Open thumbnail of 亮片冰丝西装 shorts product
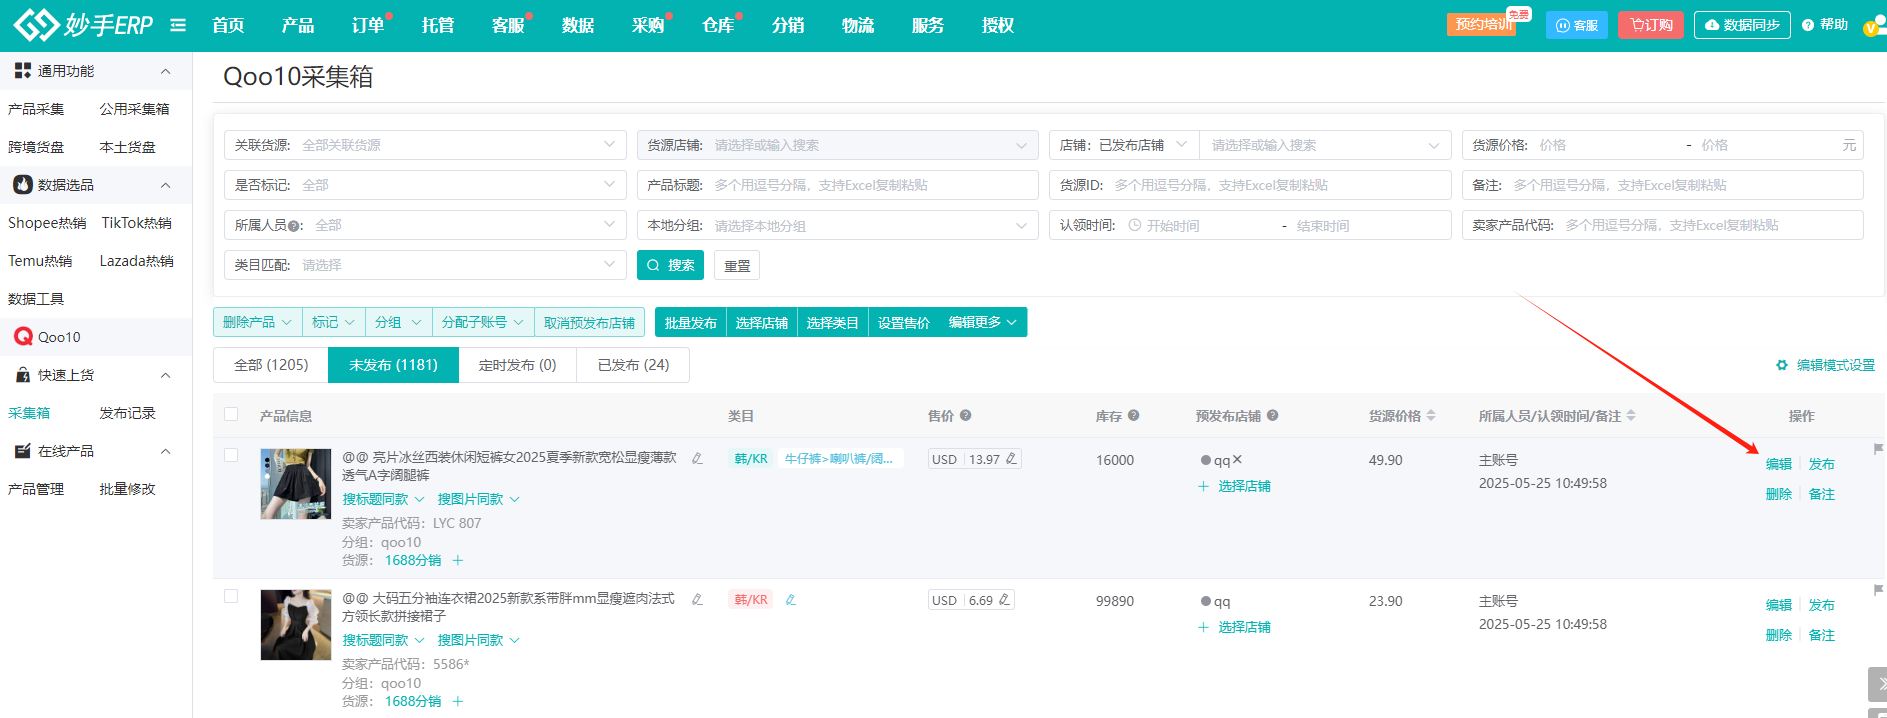 (x=296, y=484)
